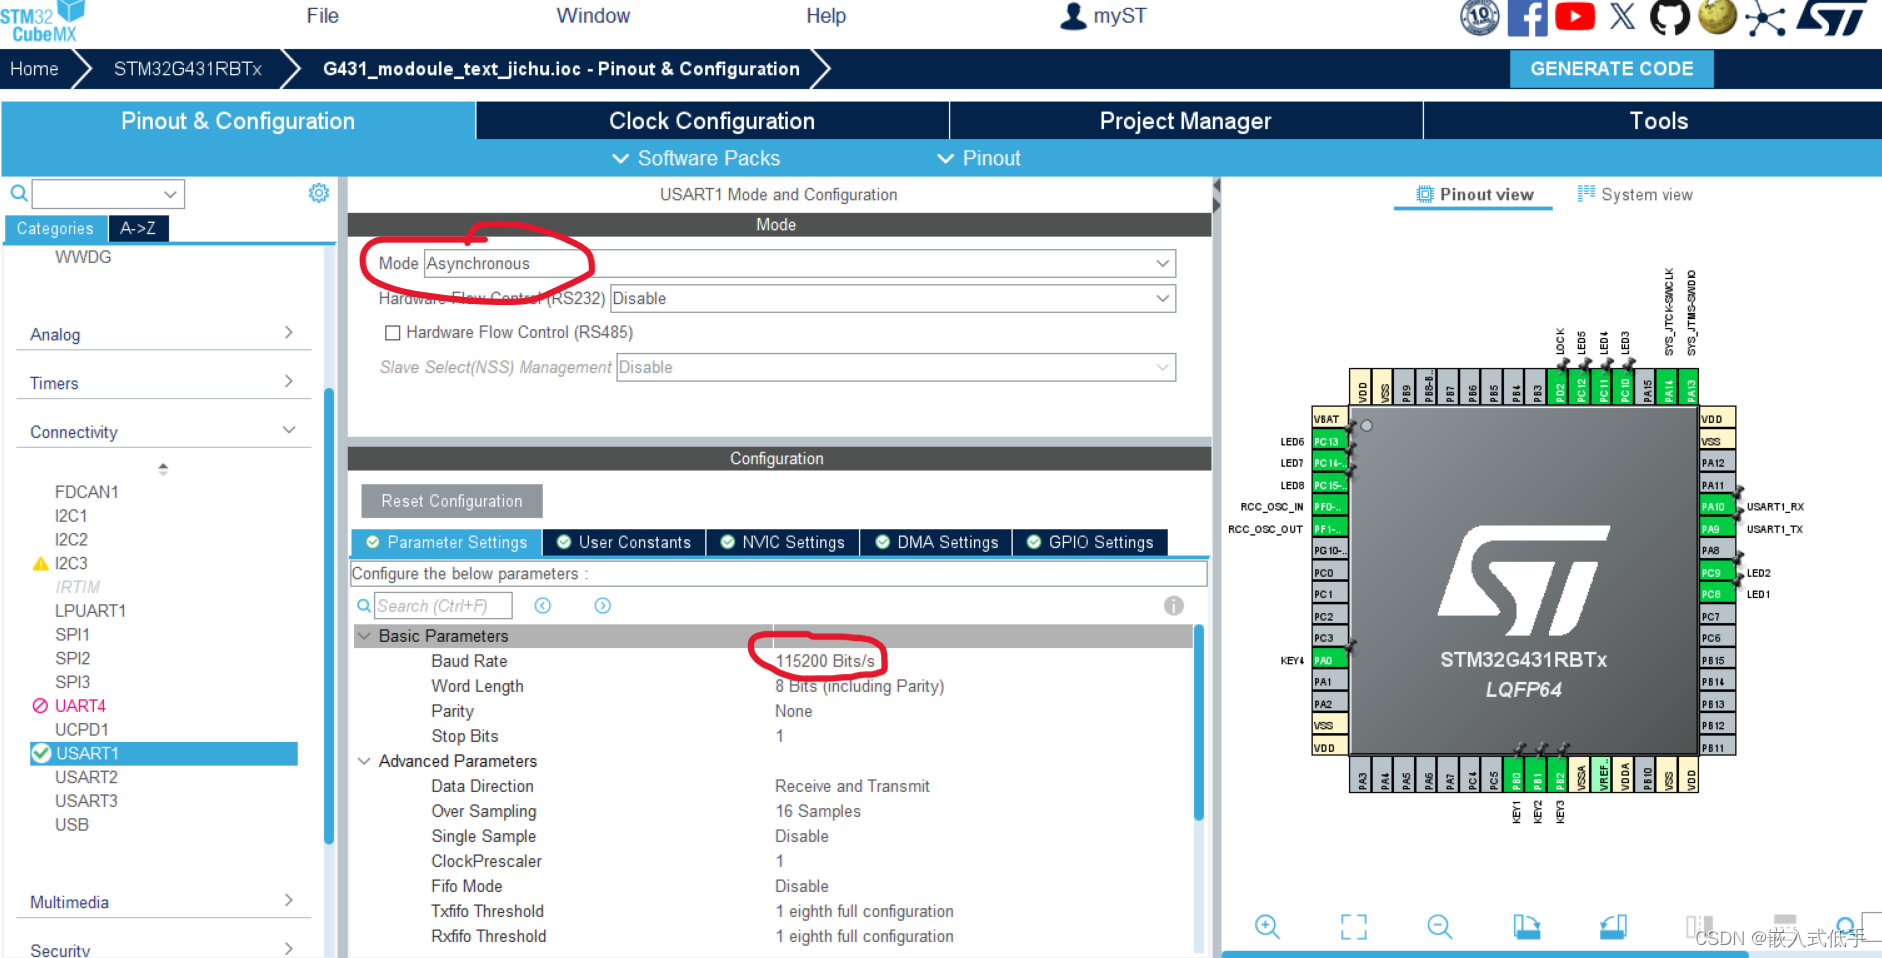Open the GPIO Settings tab
Viewport: 1882px width, 958px height.
tap(1090, 542)
